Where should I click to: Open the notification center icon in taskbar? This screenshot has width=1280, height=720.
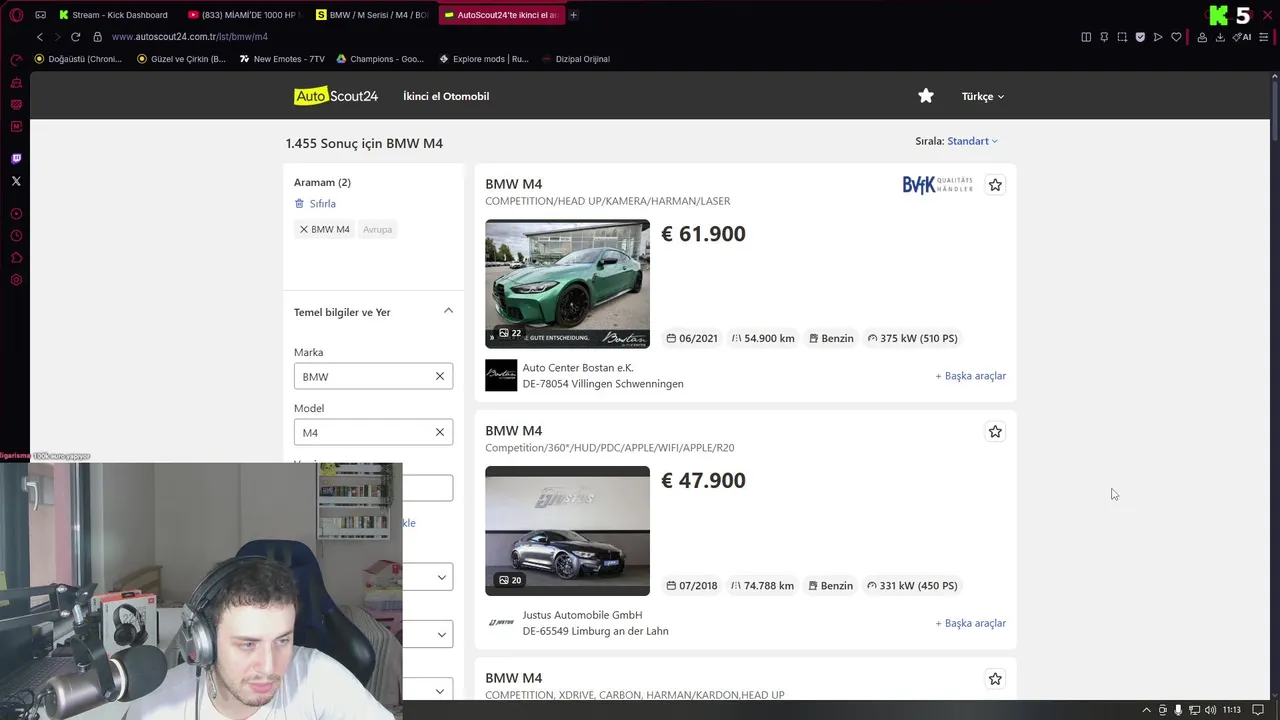[1258, 710]
